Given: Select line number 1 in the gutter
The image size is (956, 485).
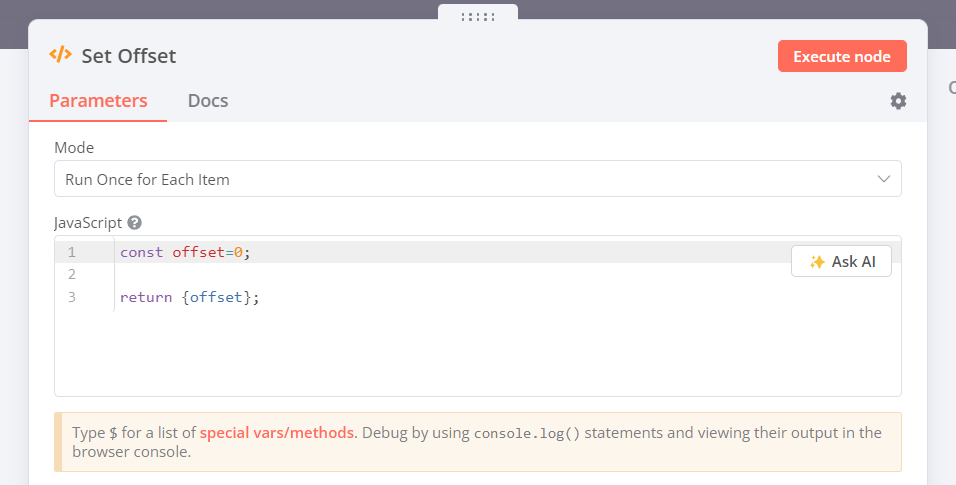Looking at the screenshot, I should point(72,253).
